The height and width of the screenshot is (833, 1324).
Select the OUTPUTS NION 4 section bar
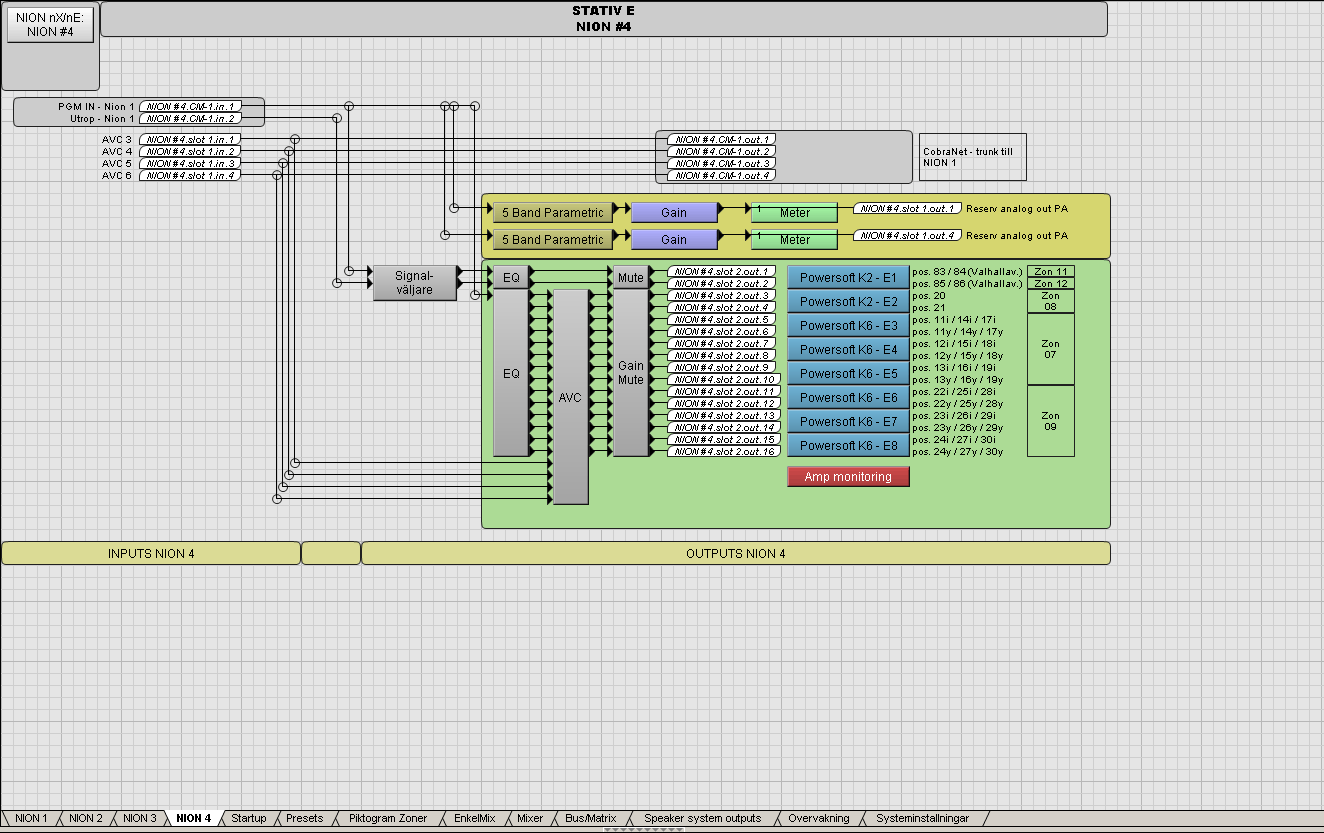click(735, 553)
